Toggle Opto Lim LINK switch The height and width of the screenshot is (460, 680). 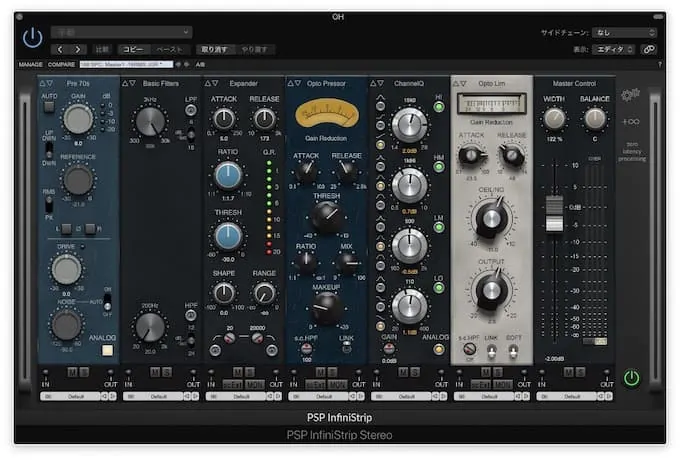[491, 350]
